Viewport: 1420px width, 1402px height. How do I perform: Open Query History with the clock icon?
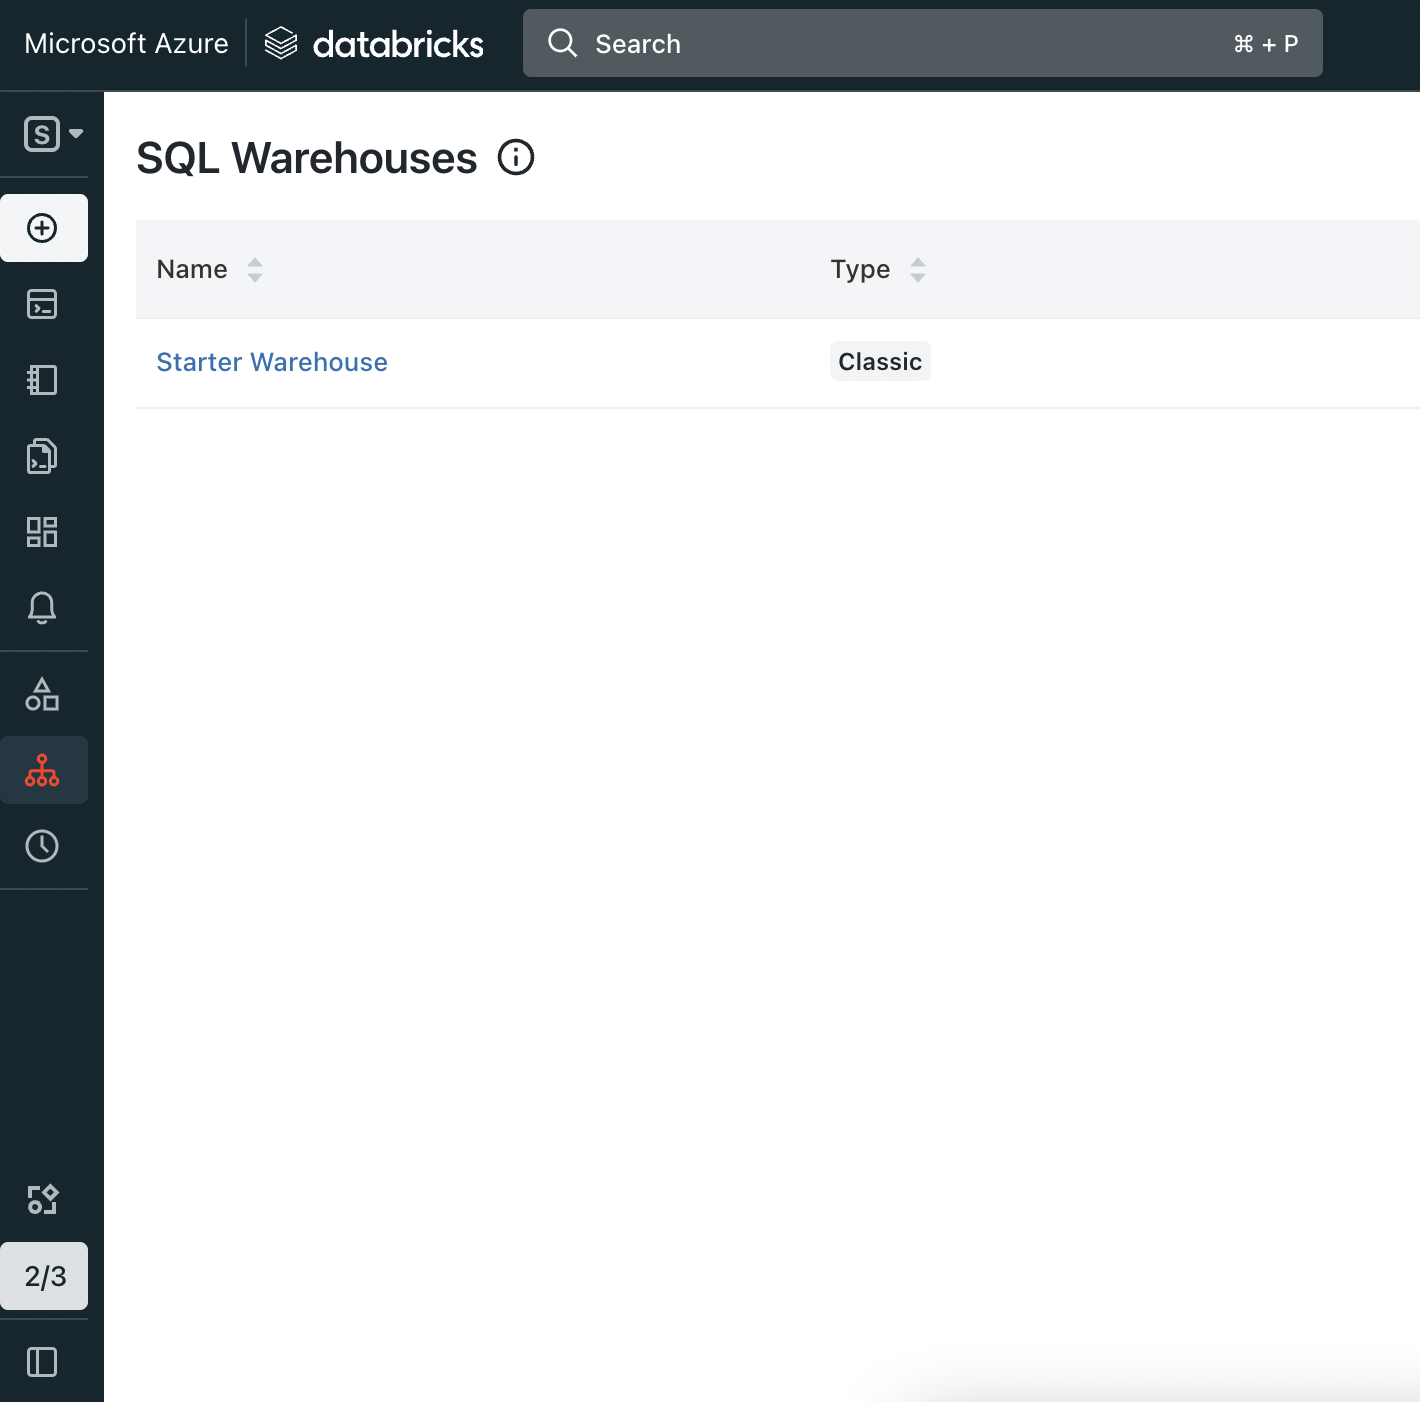tap(44, 846)
